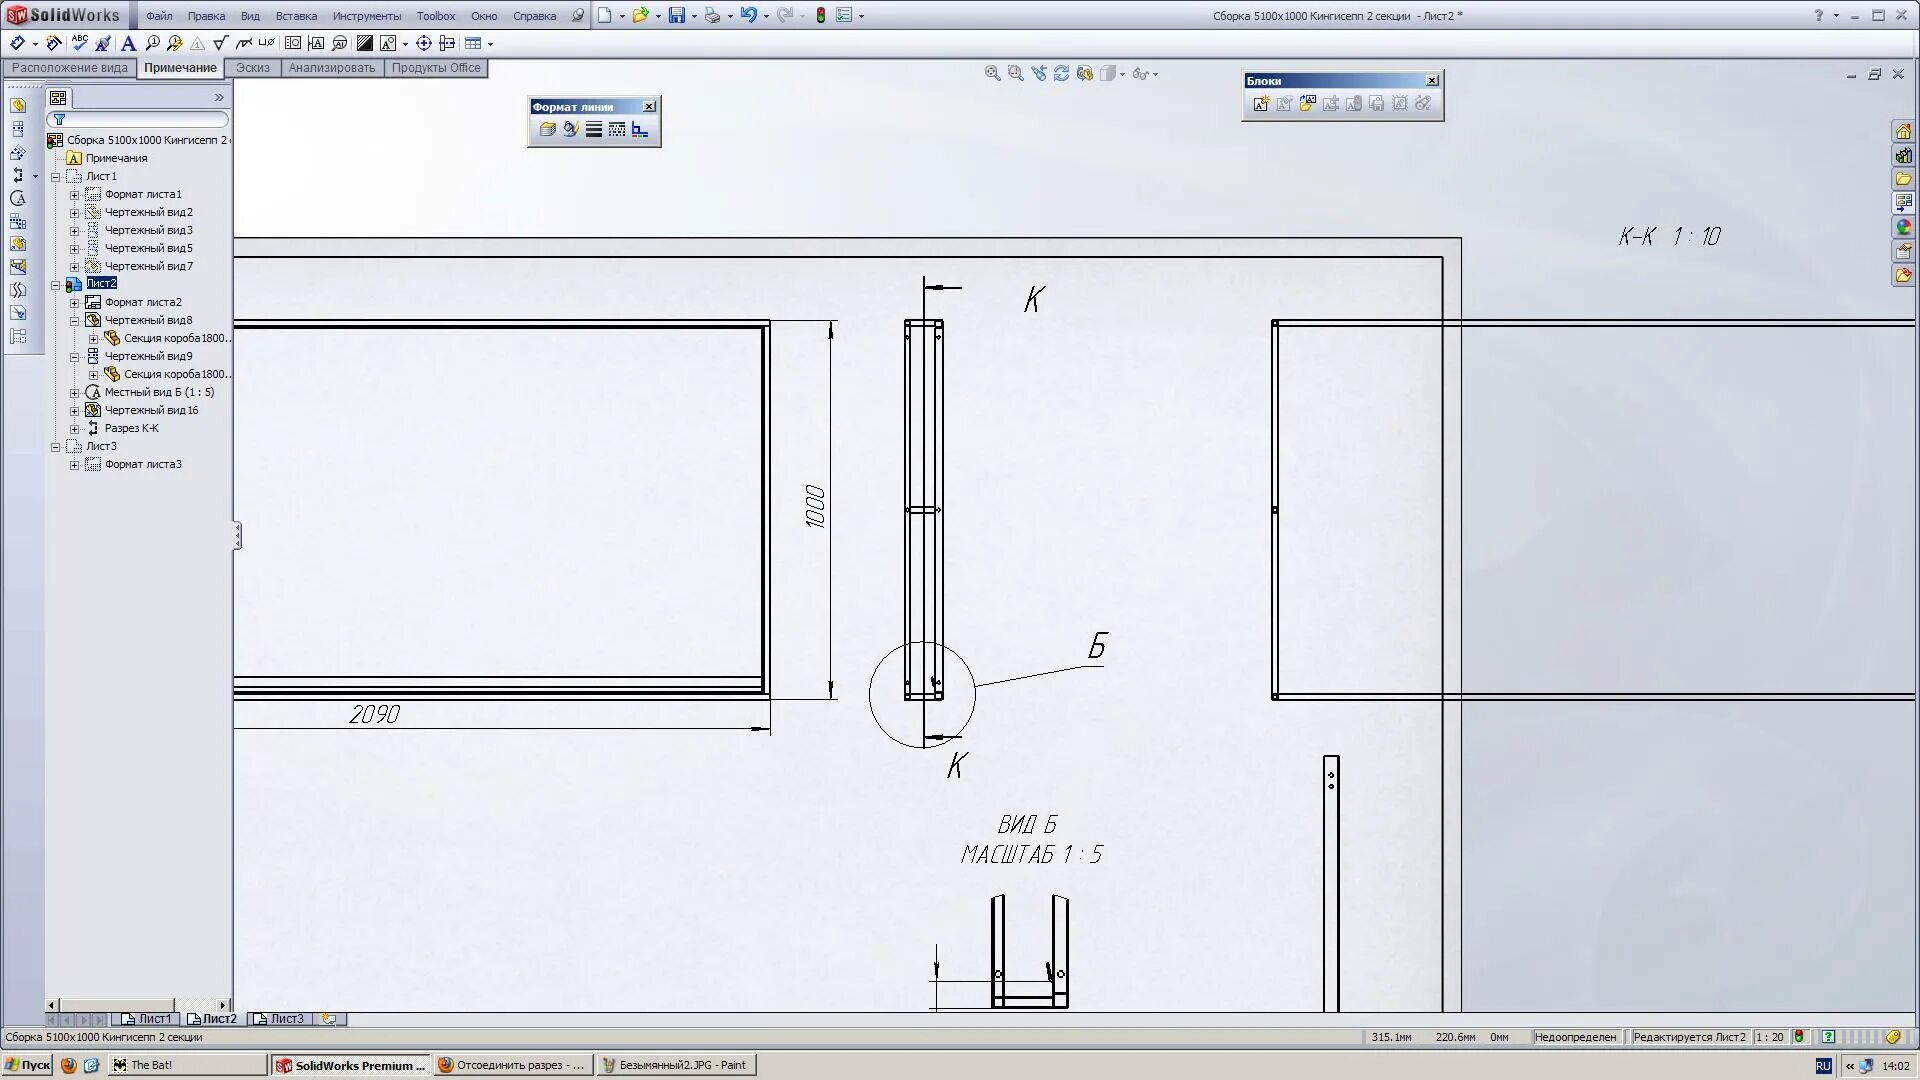The image size is (1920, 1080).
Task: Close the Блоки floating toolbar
Action: coord(1432,80)
